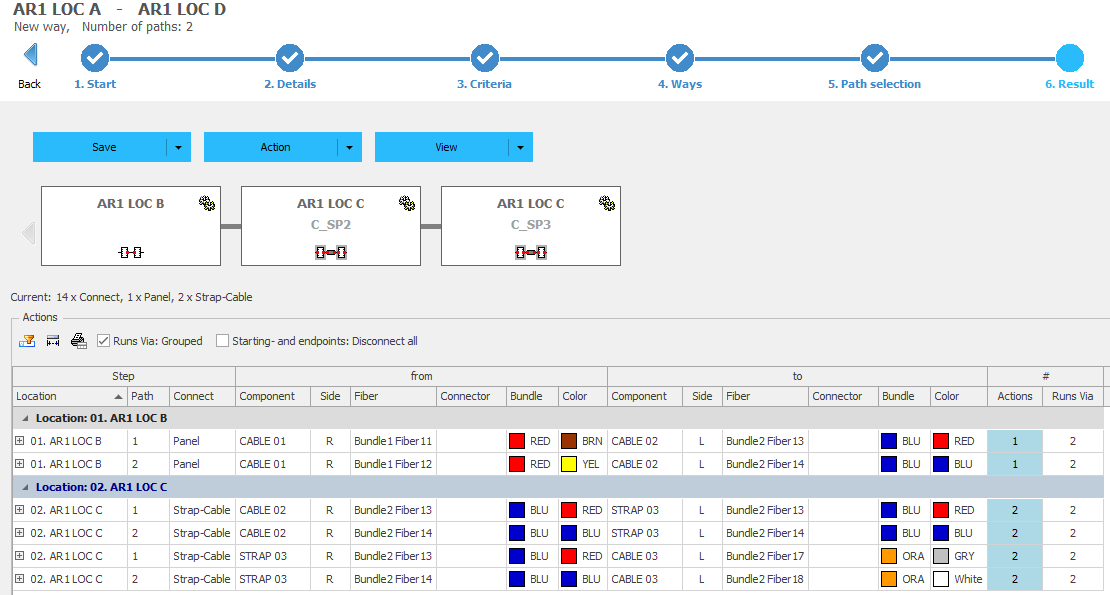Go to step 5. Path selection

(x=875, y=59)
